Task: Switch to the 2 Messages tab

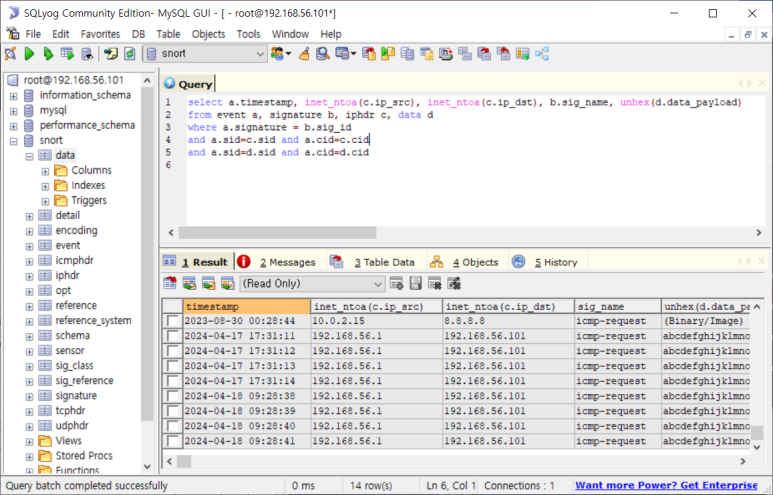Action: [287, 262]
